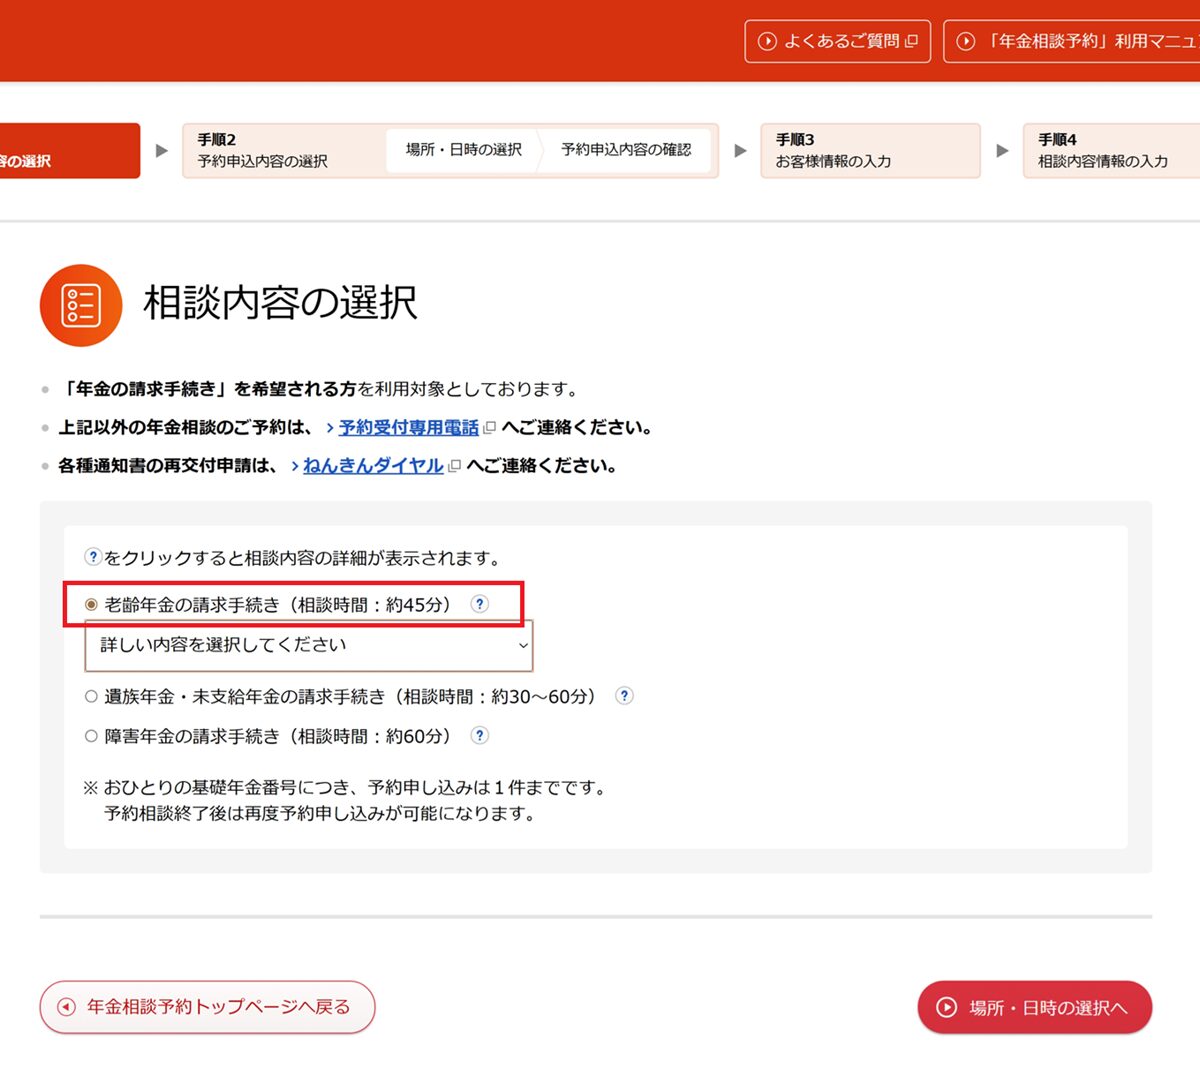1200x1075 pixels.
Task: Open the ねんきんダイヤル link
Action: (373, 466)
